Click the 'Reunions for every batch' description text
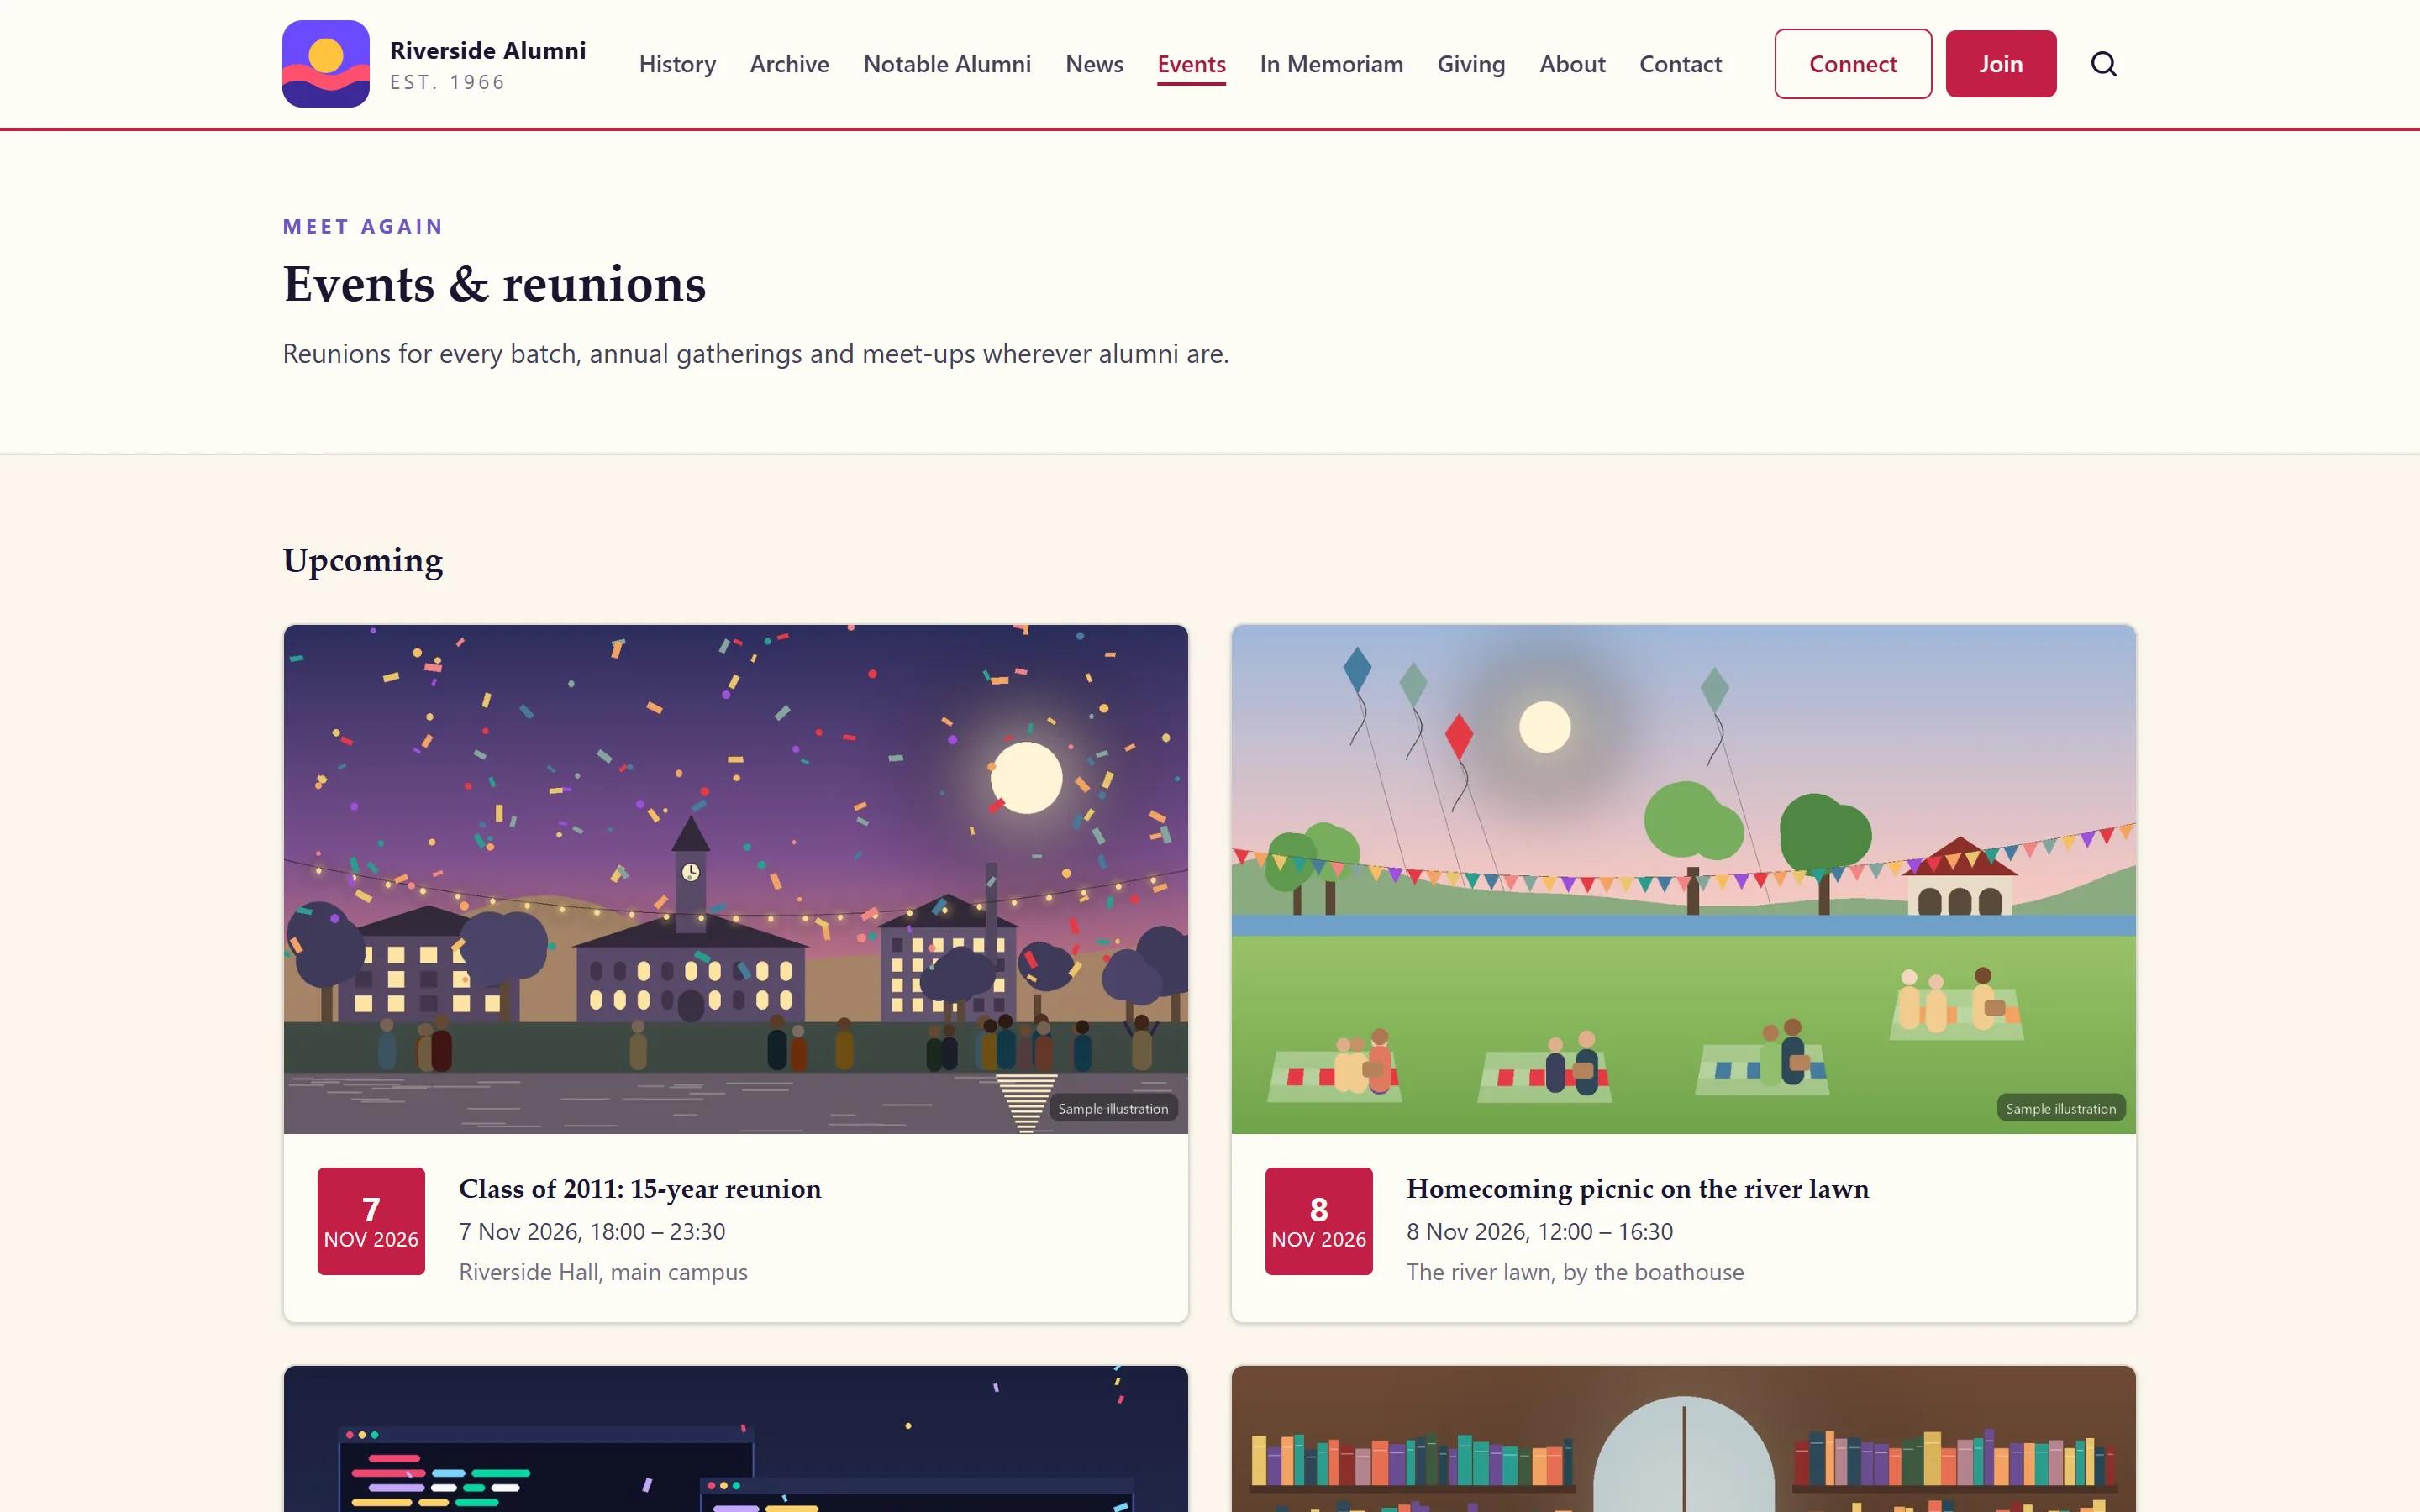This screenshot has width=2420, height=1512. pos(755,354)
